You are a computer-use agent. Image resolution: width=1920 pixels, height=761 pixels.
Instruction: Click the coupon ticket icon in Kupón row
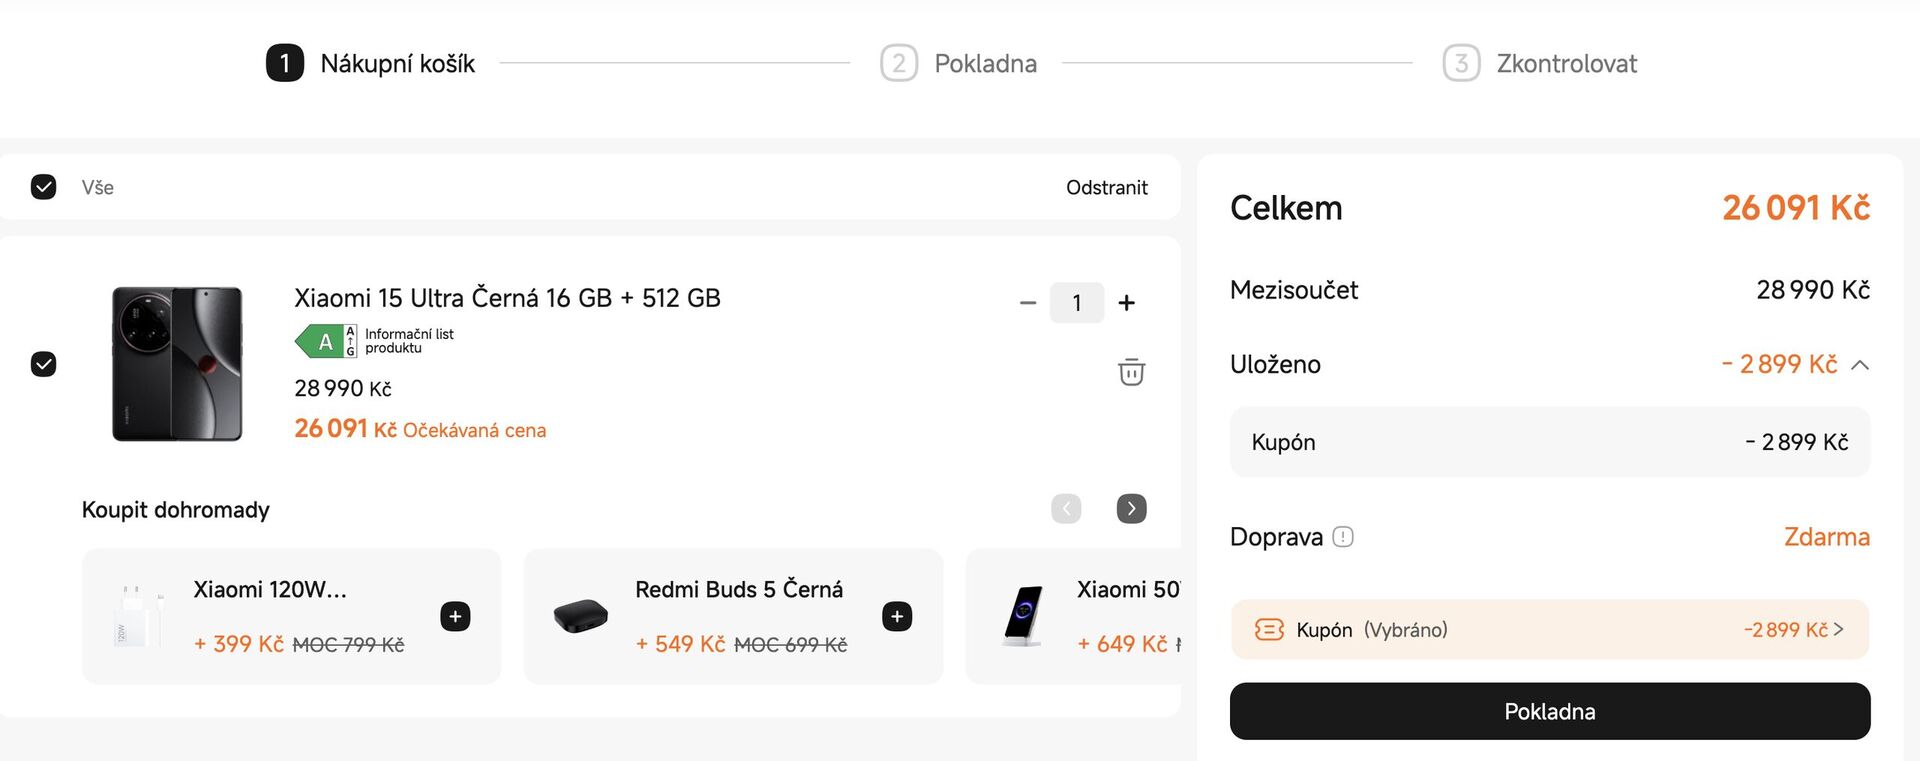pyautogui.click(x=1269, y=629)
